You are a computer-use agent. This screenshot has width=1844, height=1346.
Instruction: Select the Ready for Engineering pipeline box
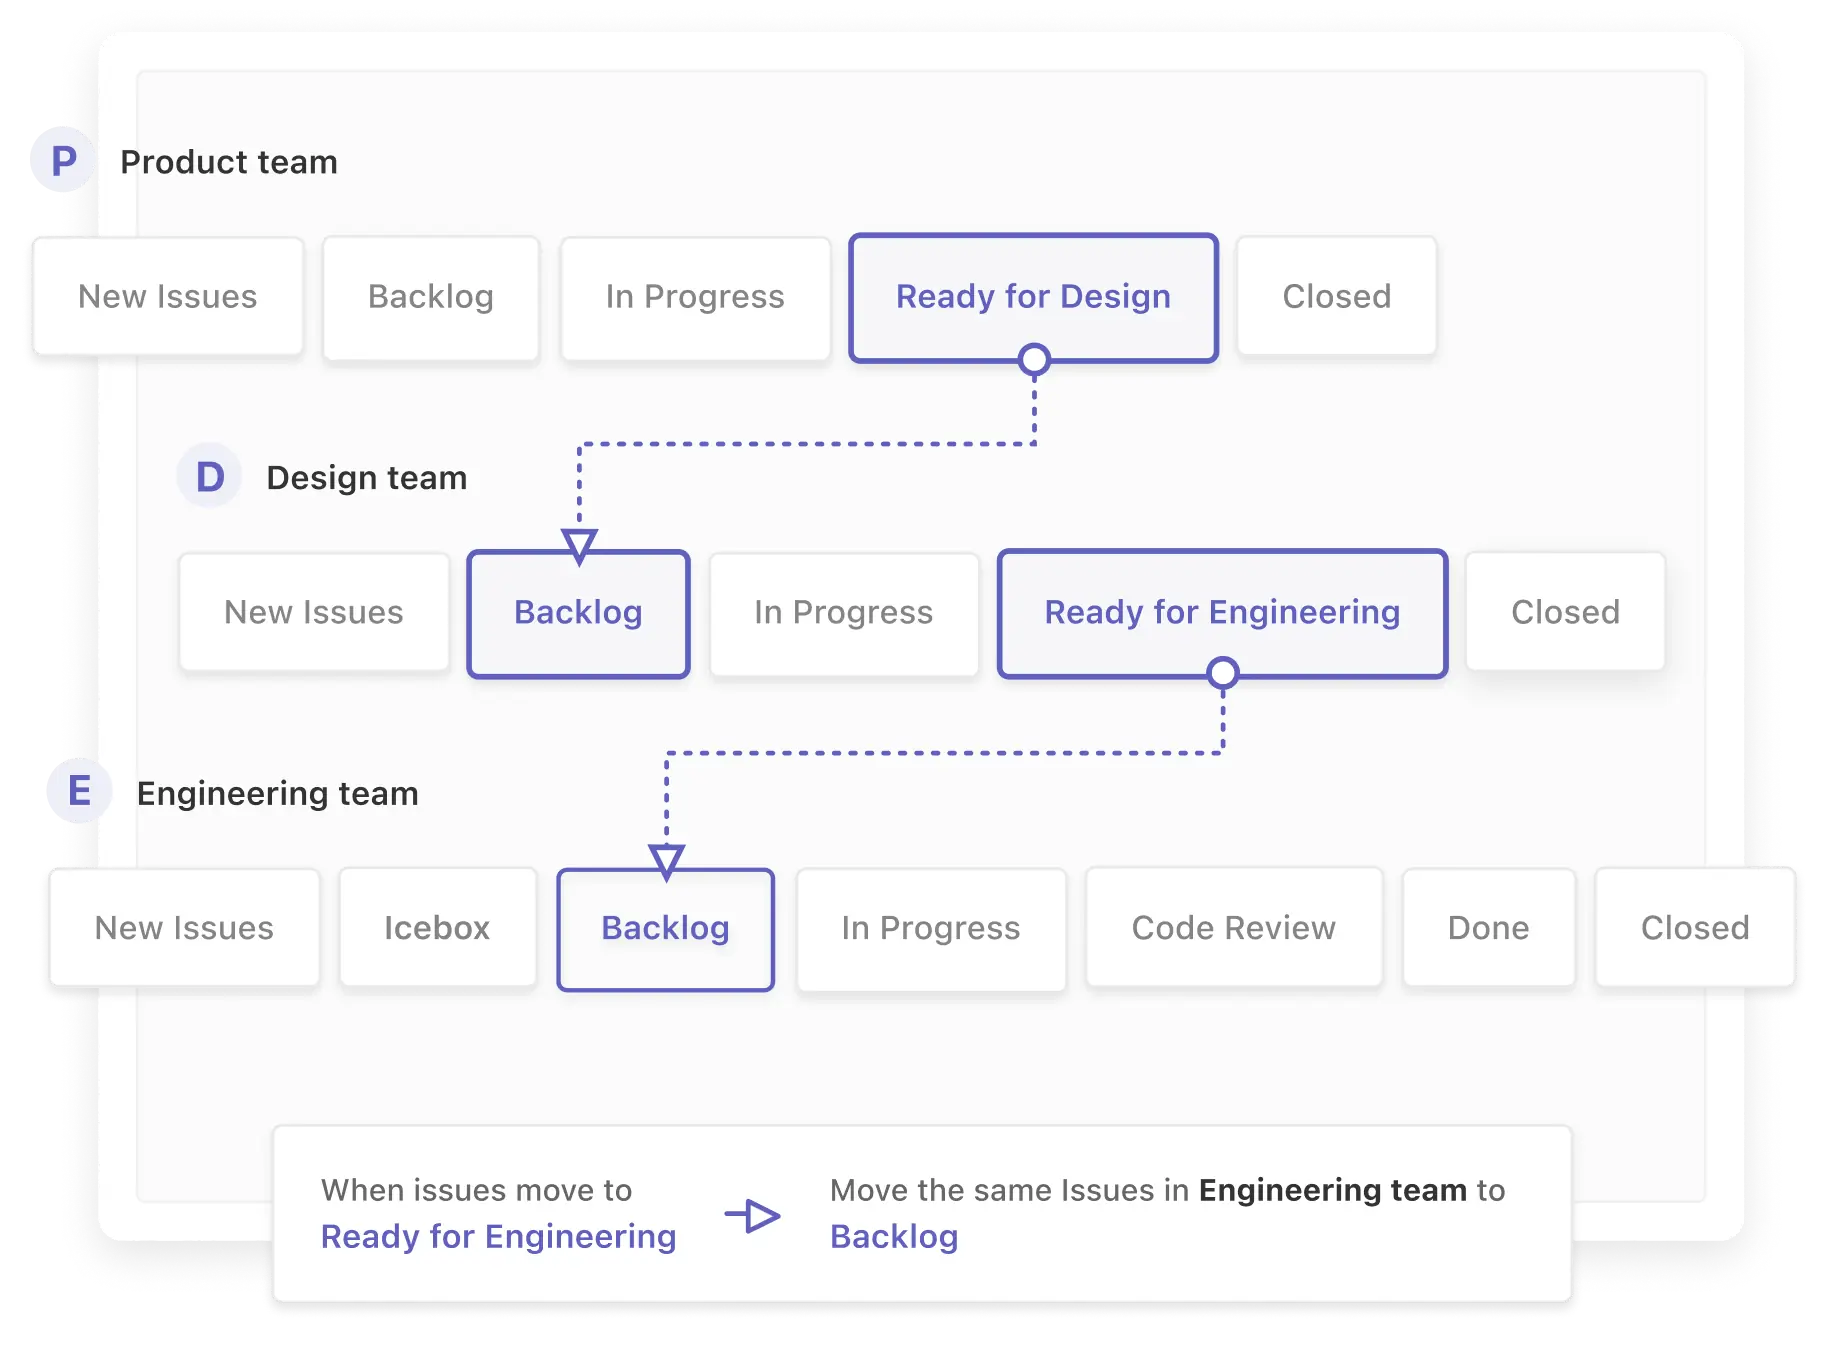point(1222,613)
